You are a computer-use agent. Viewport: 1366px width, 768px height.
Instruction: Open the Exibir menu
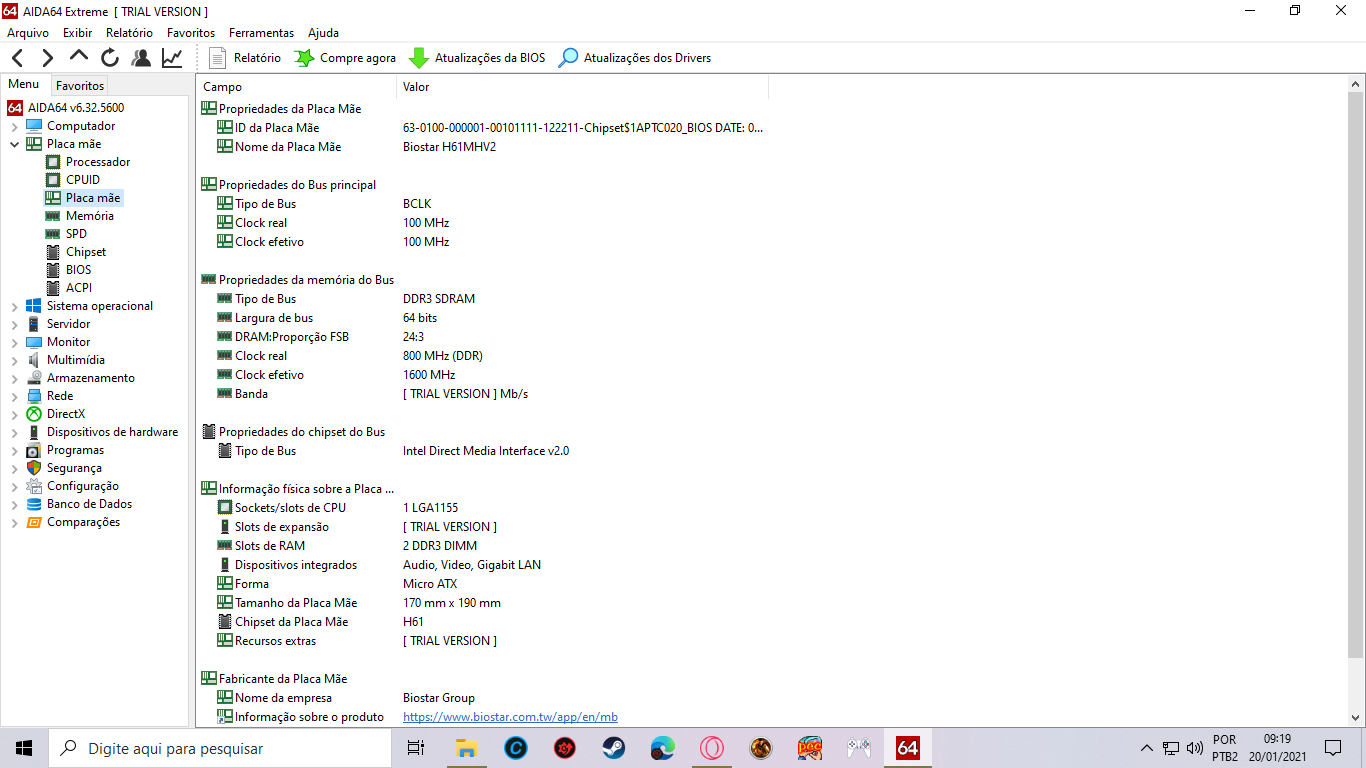click(x=77, y=33)
